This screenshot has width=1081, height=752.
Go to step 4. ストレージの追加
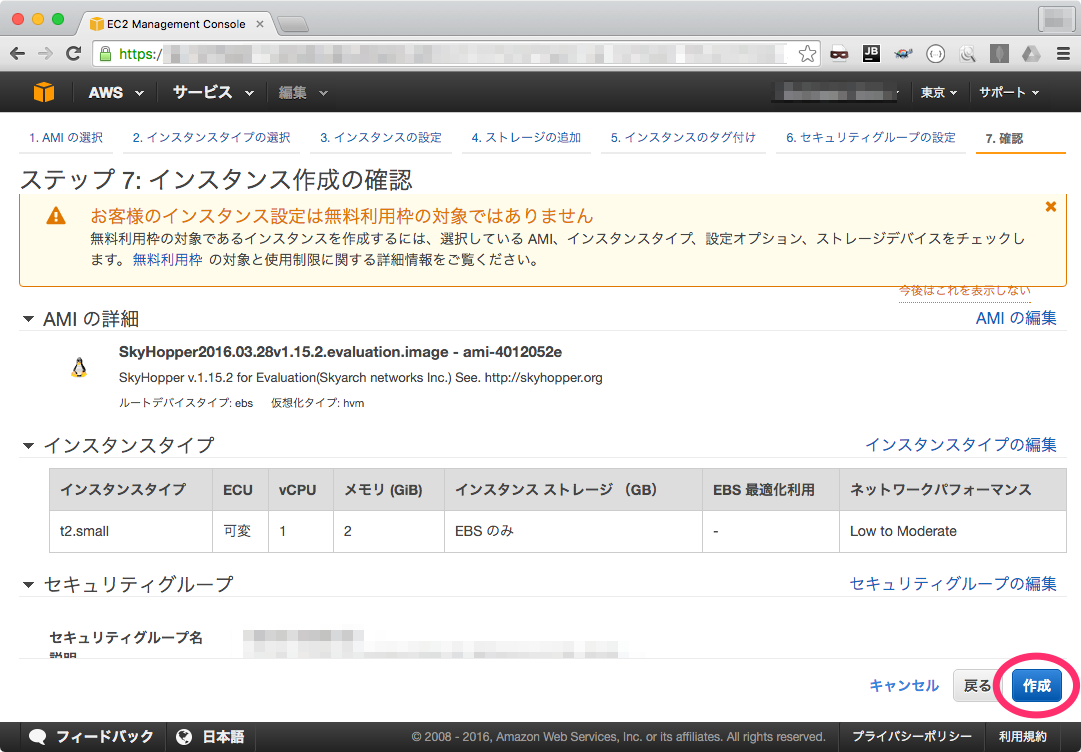tap(526, 138)
